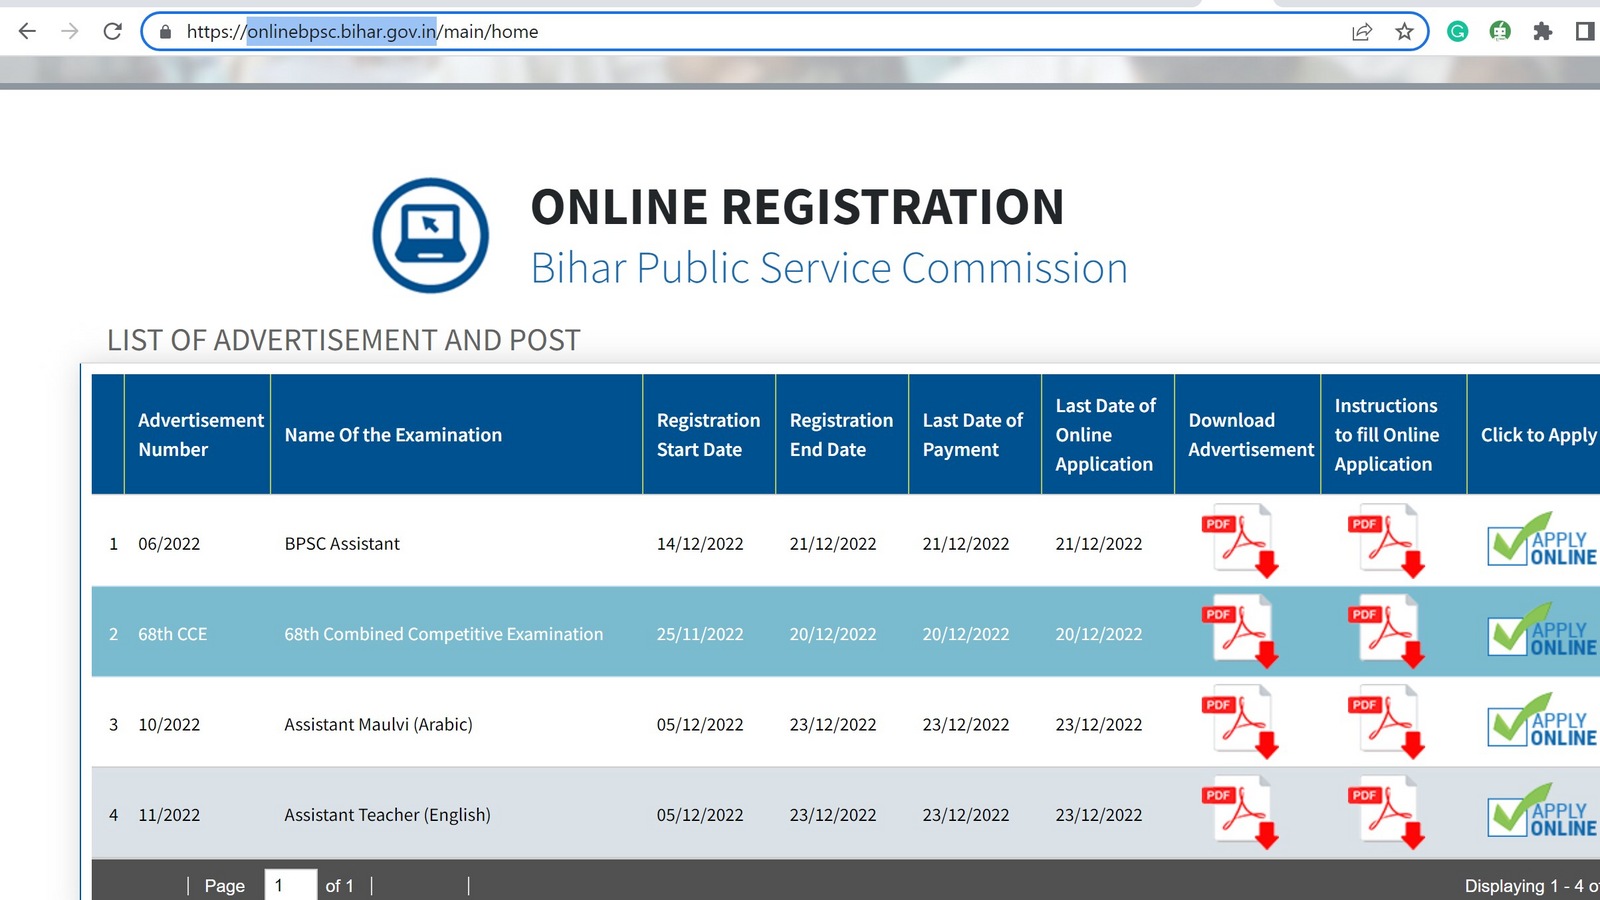Bookmark this page with star icon
The image size is (1600, 900).
pos(1404,32)
